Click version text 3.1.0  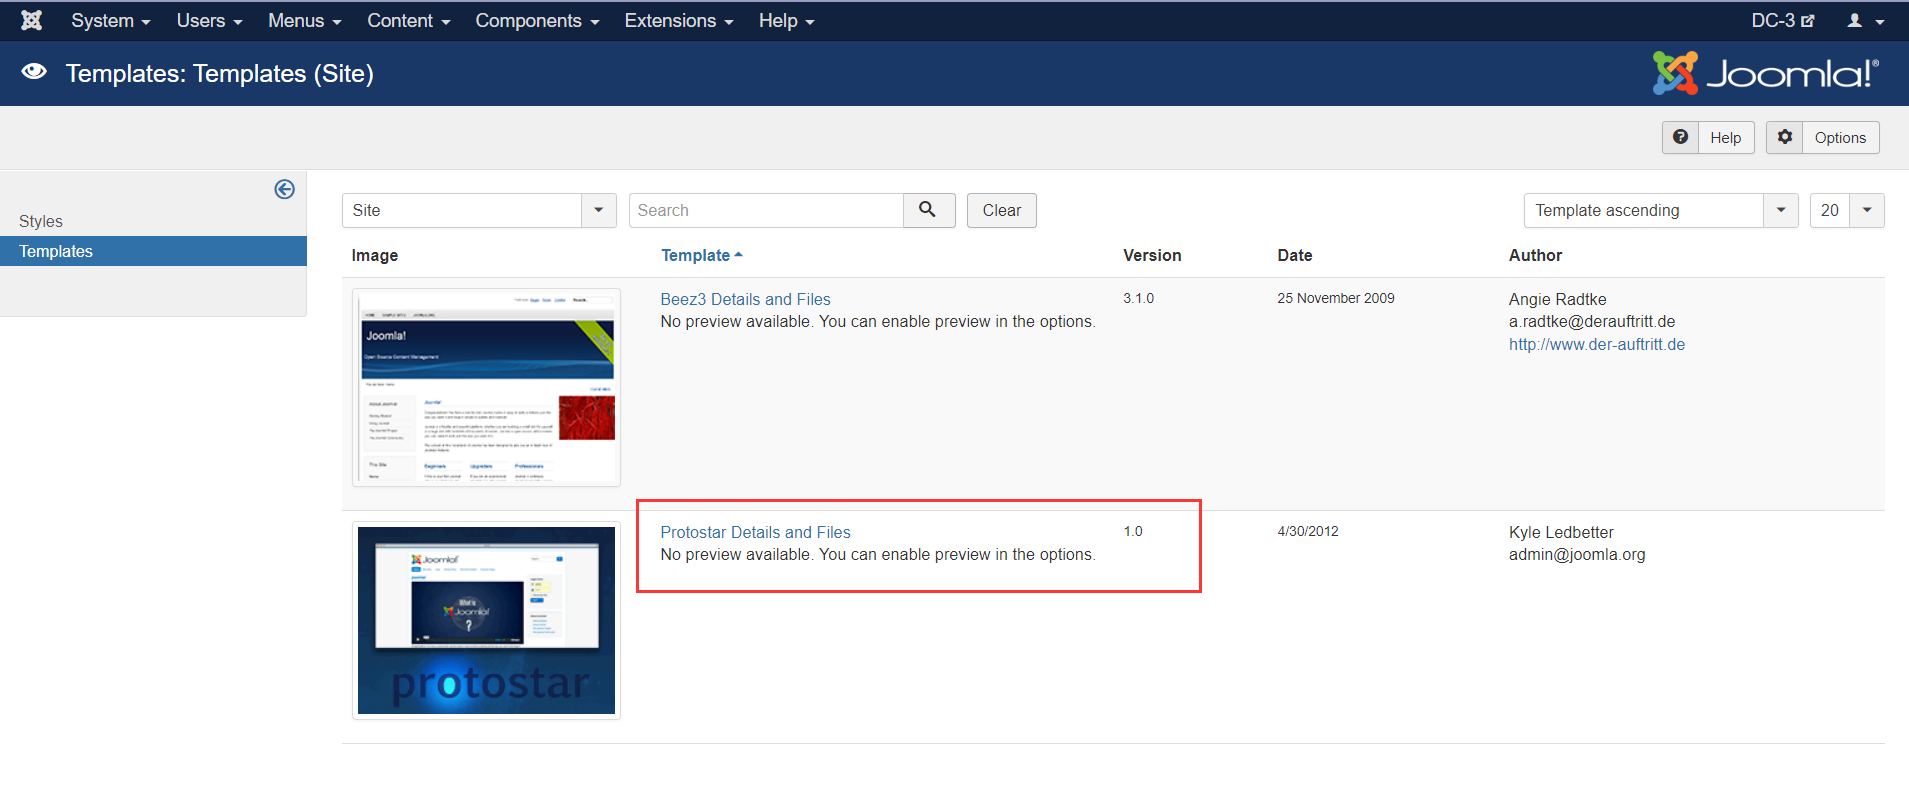(x=1138, y=298)
